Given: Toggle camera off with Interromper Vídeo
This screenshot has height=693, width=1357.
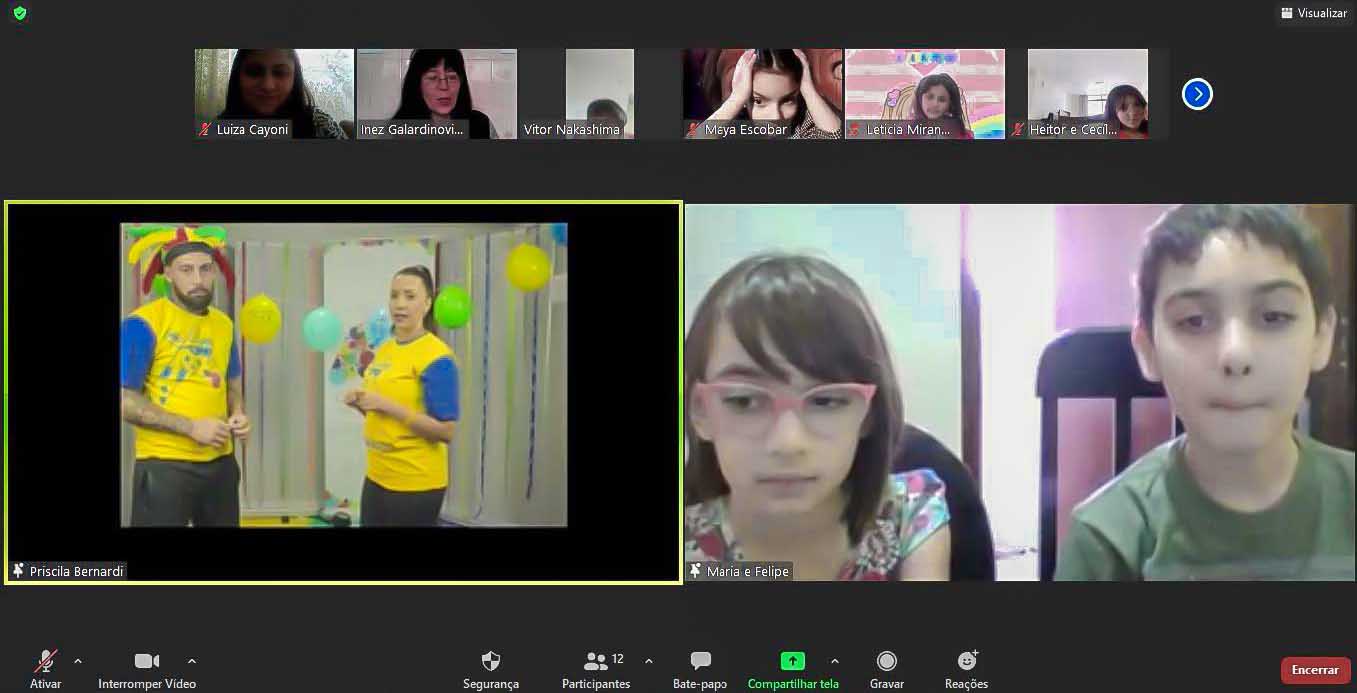Looking at the screenshot, I should pos(147,669).
